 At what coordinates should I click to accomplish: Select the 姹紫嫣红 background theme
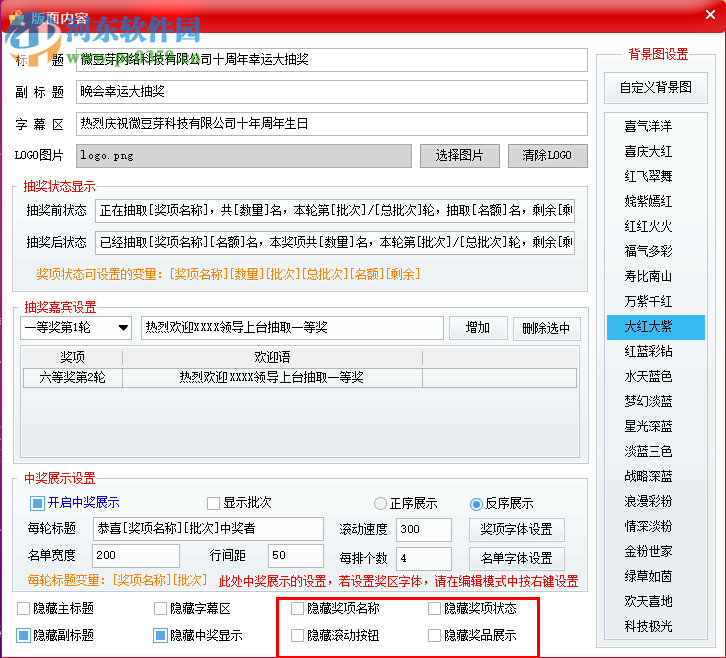656,201
